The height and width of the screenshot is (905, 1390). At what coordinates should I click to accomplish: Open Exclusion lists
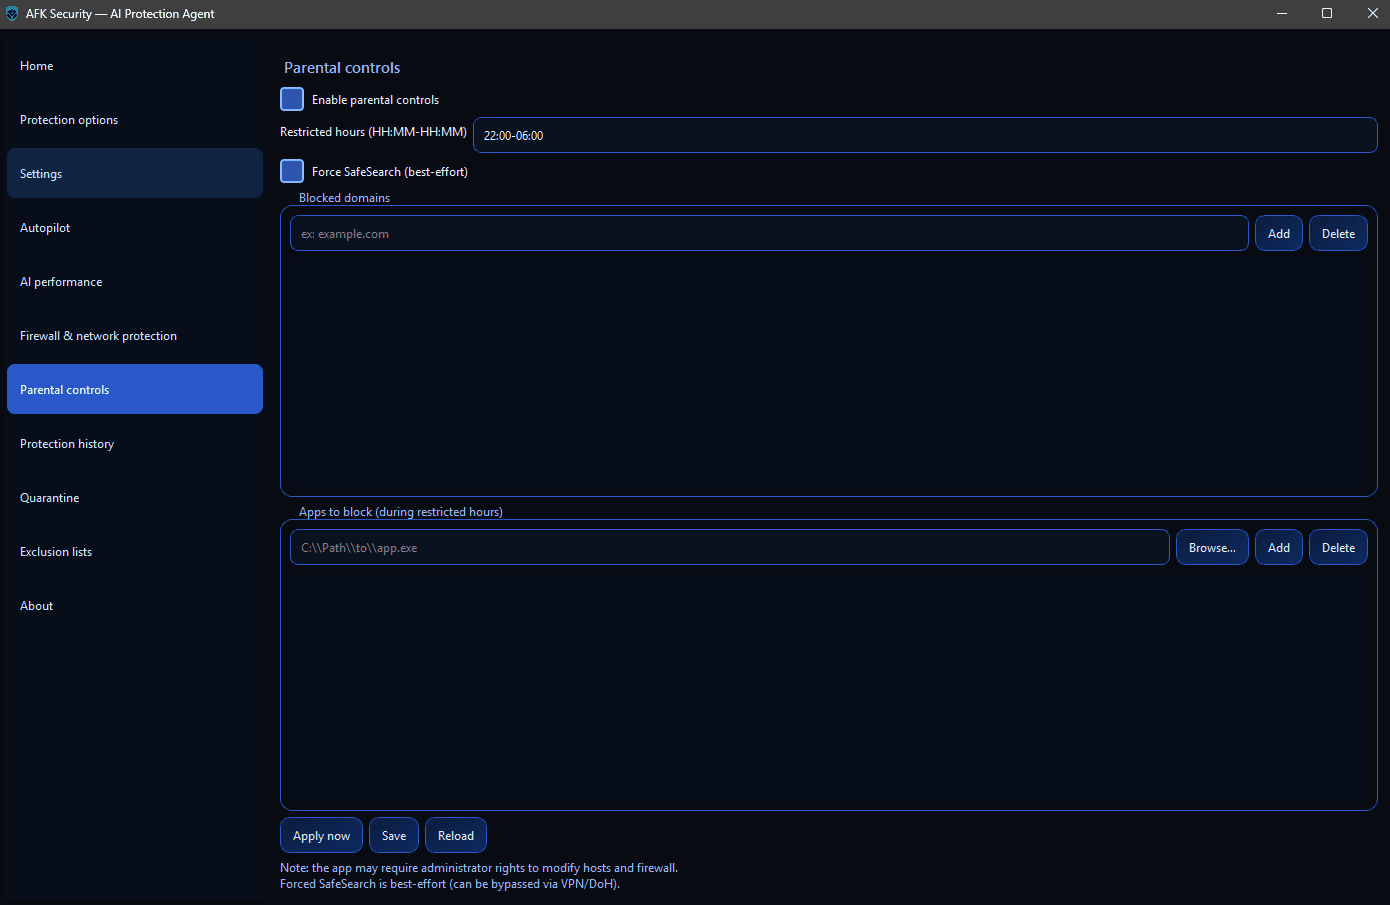(x=55, y=551)
